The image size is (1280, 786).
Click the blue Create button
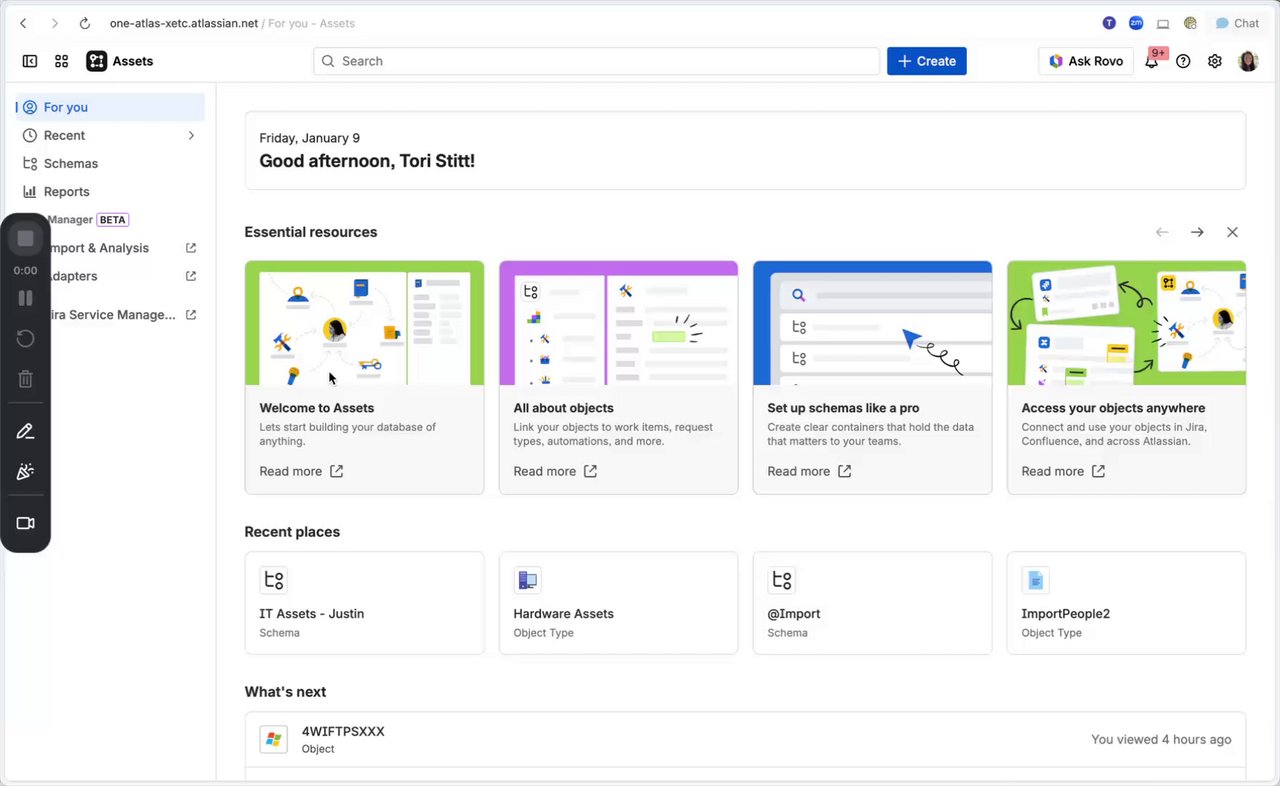tap(926, 61)
